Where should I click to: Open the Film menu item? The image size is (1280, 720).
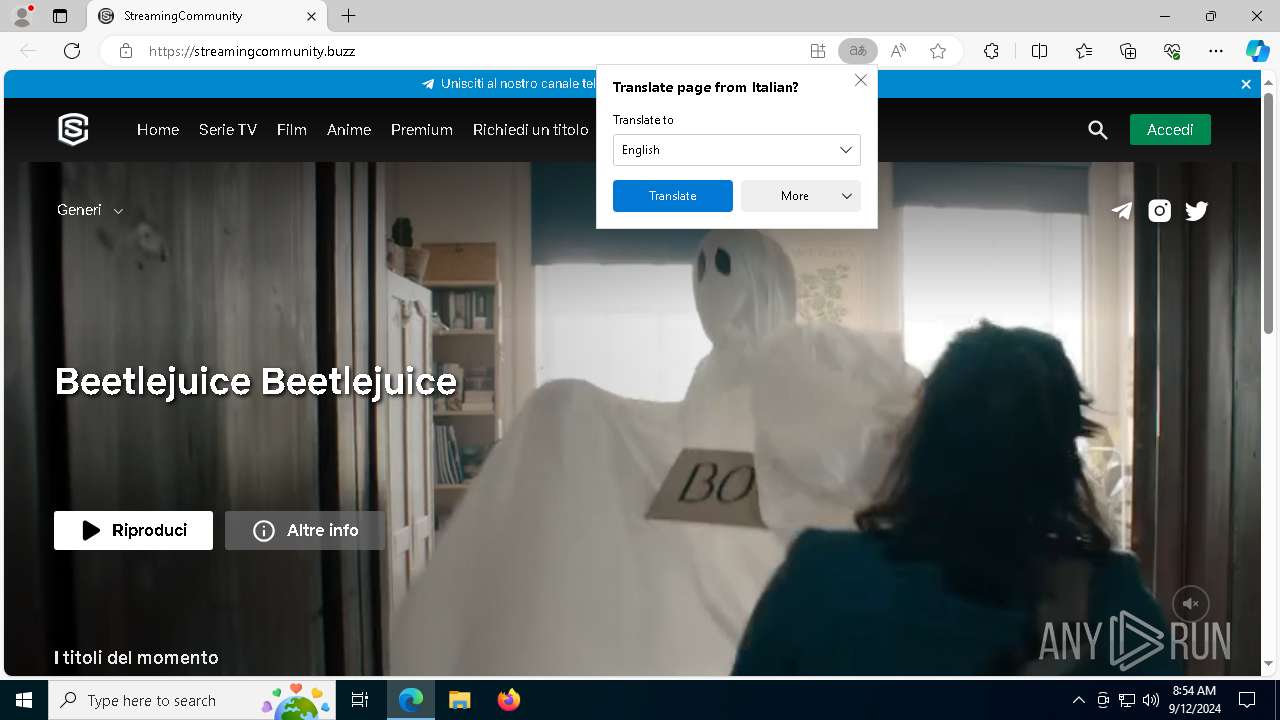(x=292, y=130)
